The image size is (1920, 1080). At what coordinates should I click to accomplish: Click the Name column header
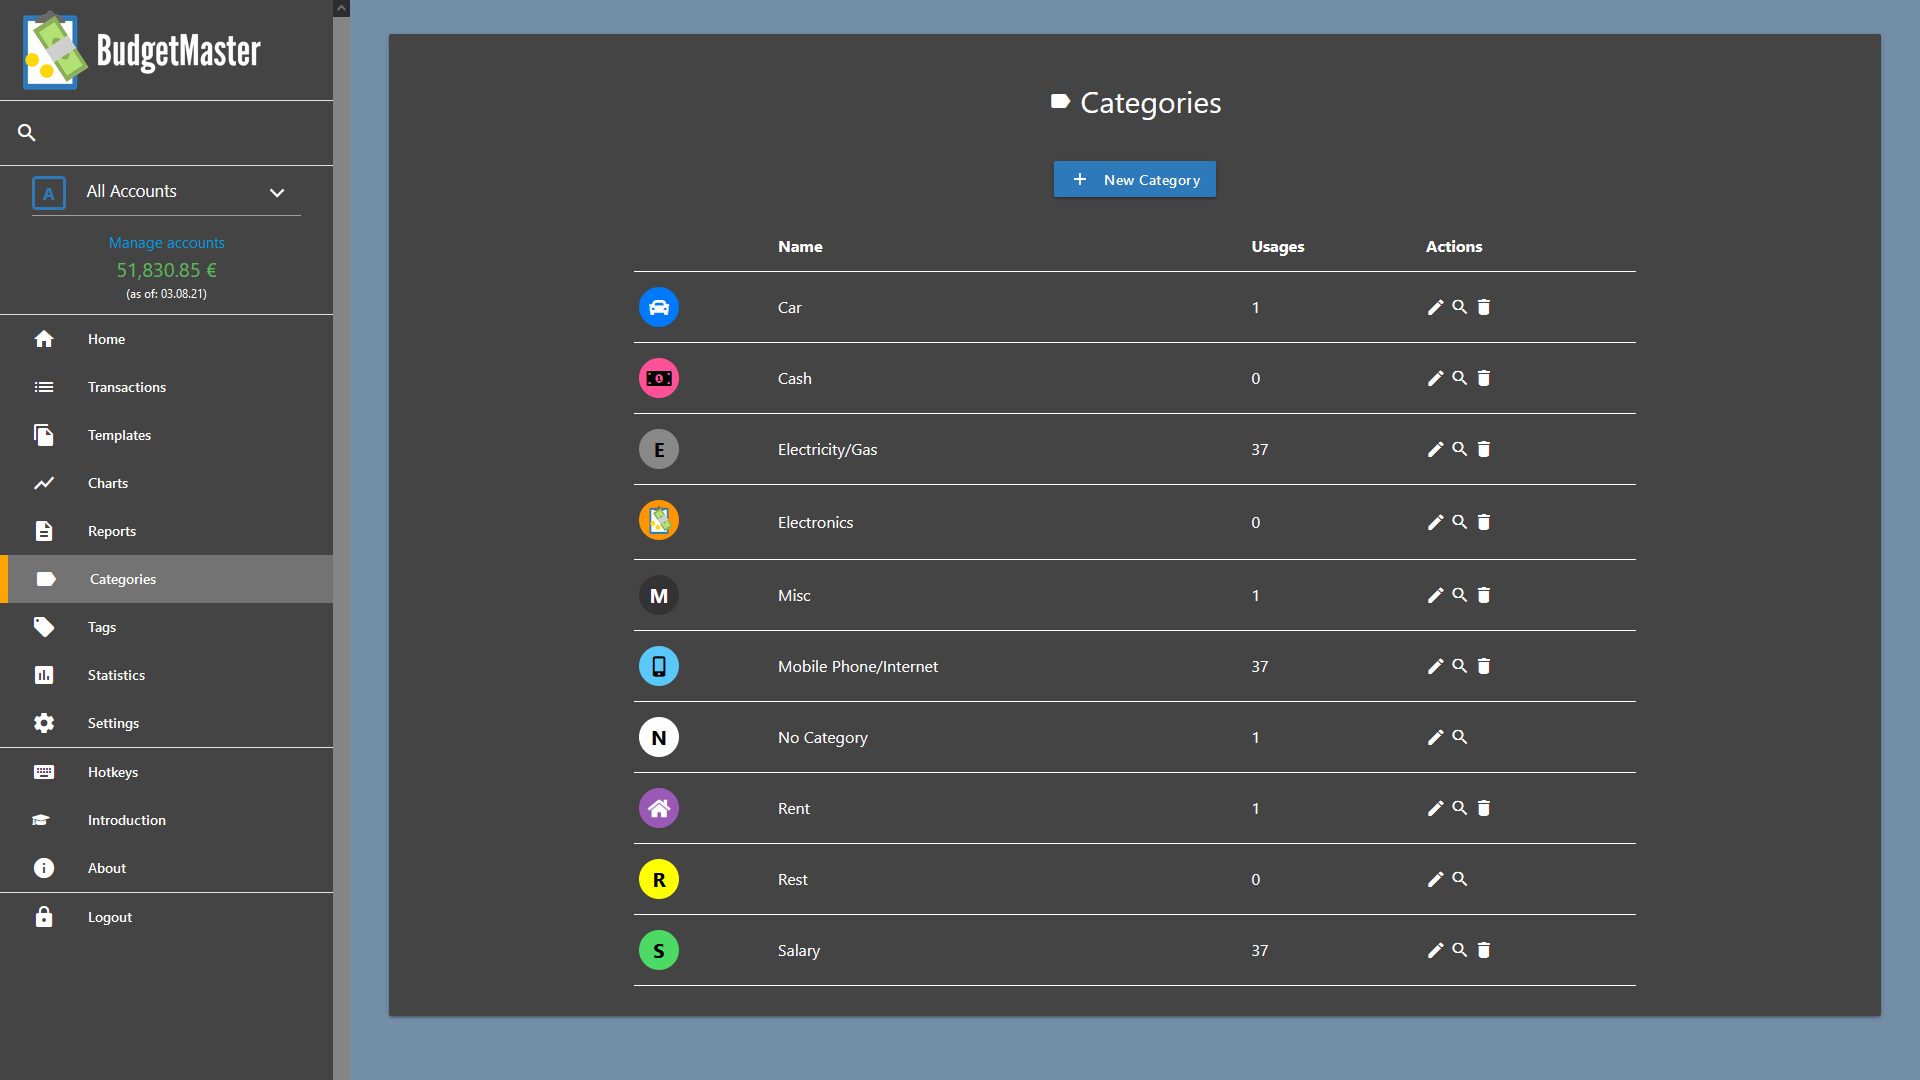coord(800,247)
